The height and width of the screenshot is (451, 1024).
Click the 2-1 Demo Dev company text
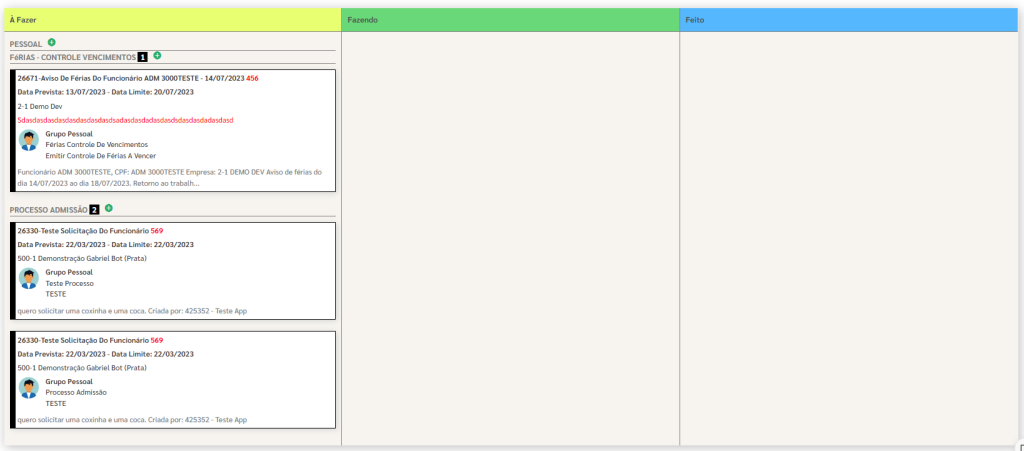click(40, 106)
